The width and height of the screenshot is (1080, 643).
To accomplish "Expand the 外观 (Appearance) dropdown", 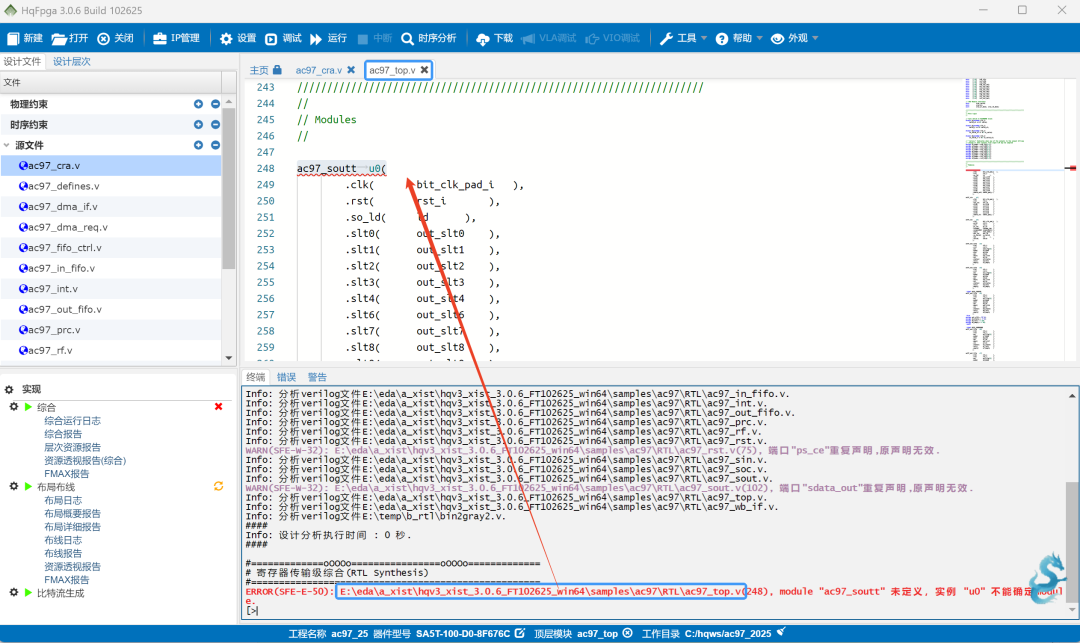I will (795, 38).
